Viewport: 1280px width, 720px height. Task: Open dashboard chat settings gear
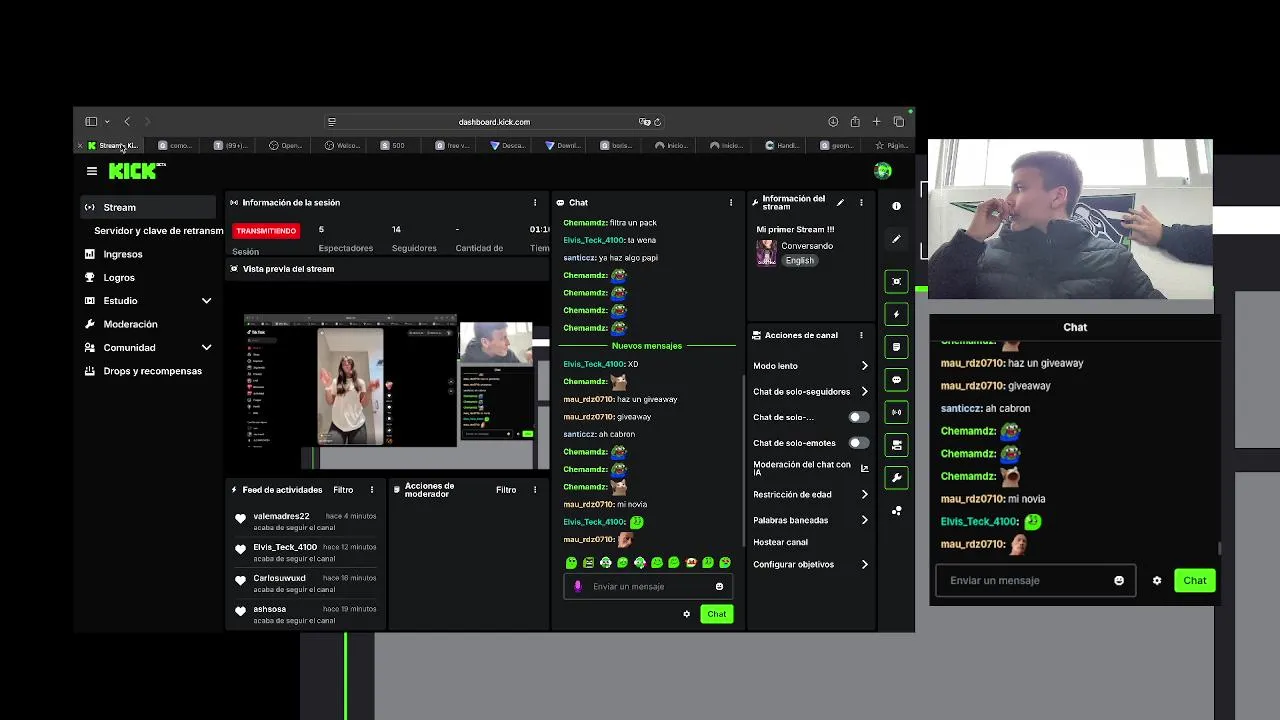tap(686, 614)
